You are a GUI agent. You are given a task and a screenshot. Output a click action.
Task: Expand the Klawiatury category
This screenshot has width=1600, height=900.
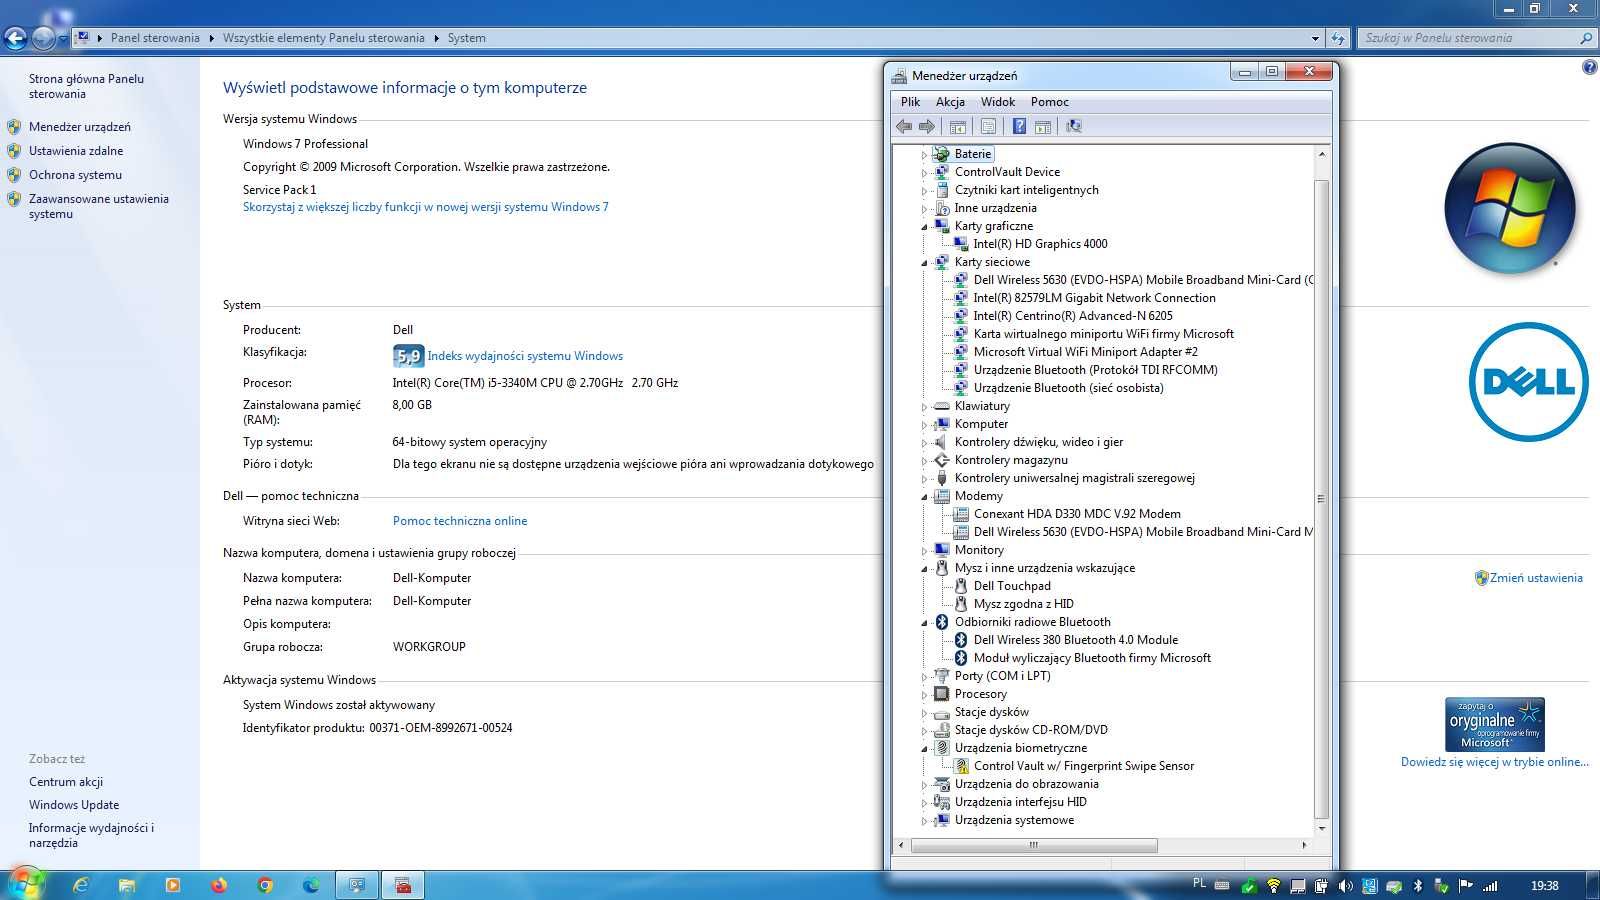[924, 407]
